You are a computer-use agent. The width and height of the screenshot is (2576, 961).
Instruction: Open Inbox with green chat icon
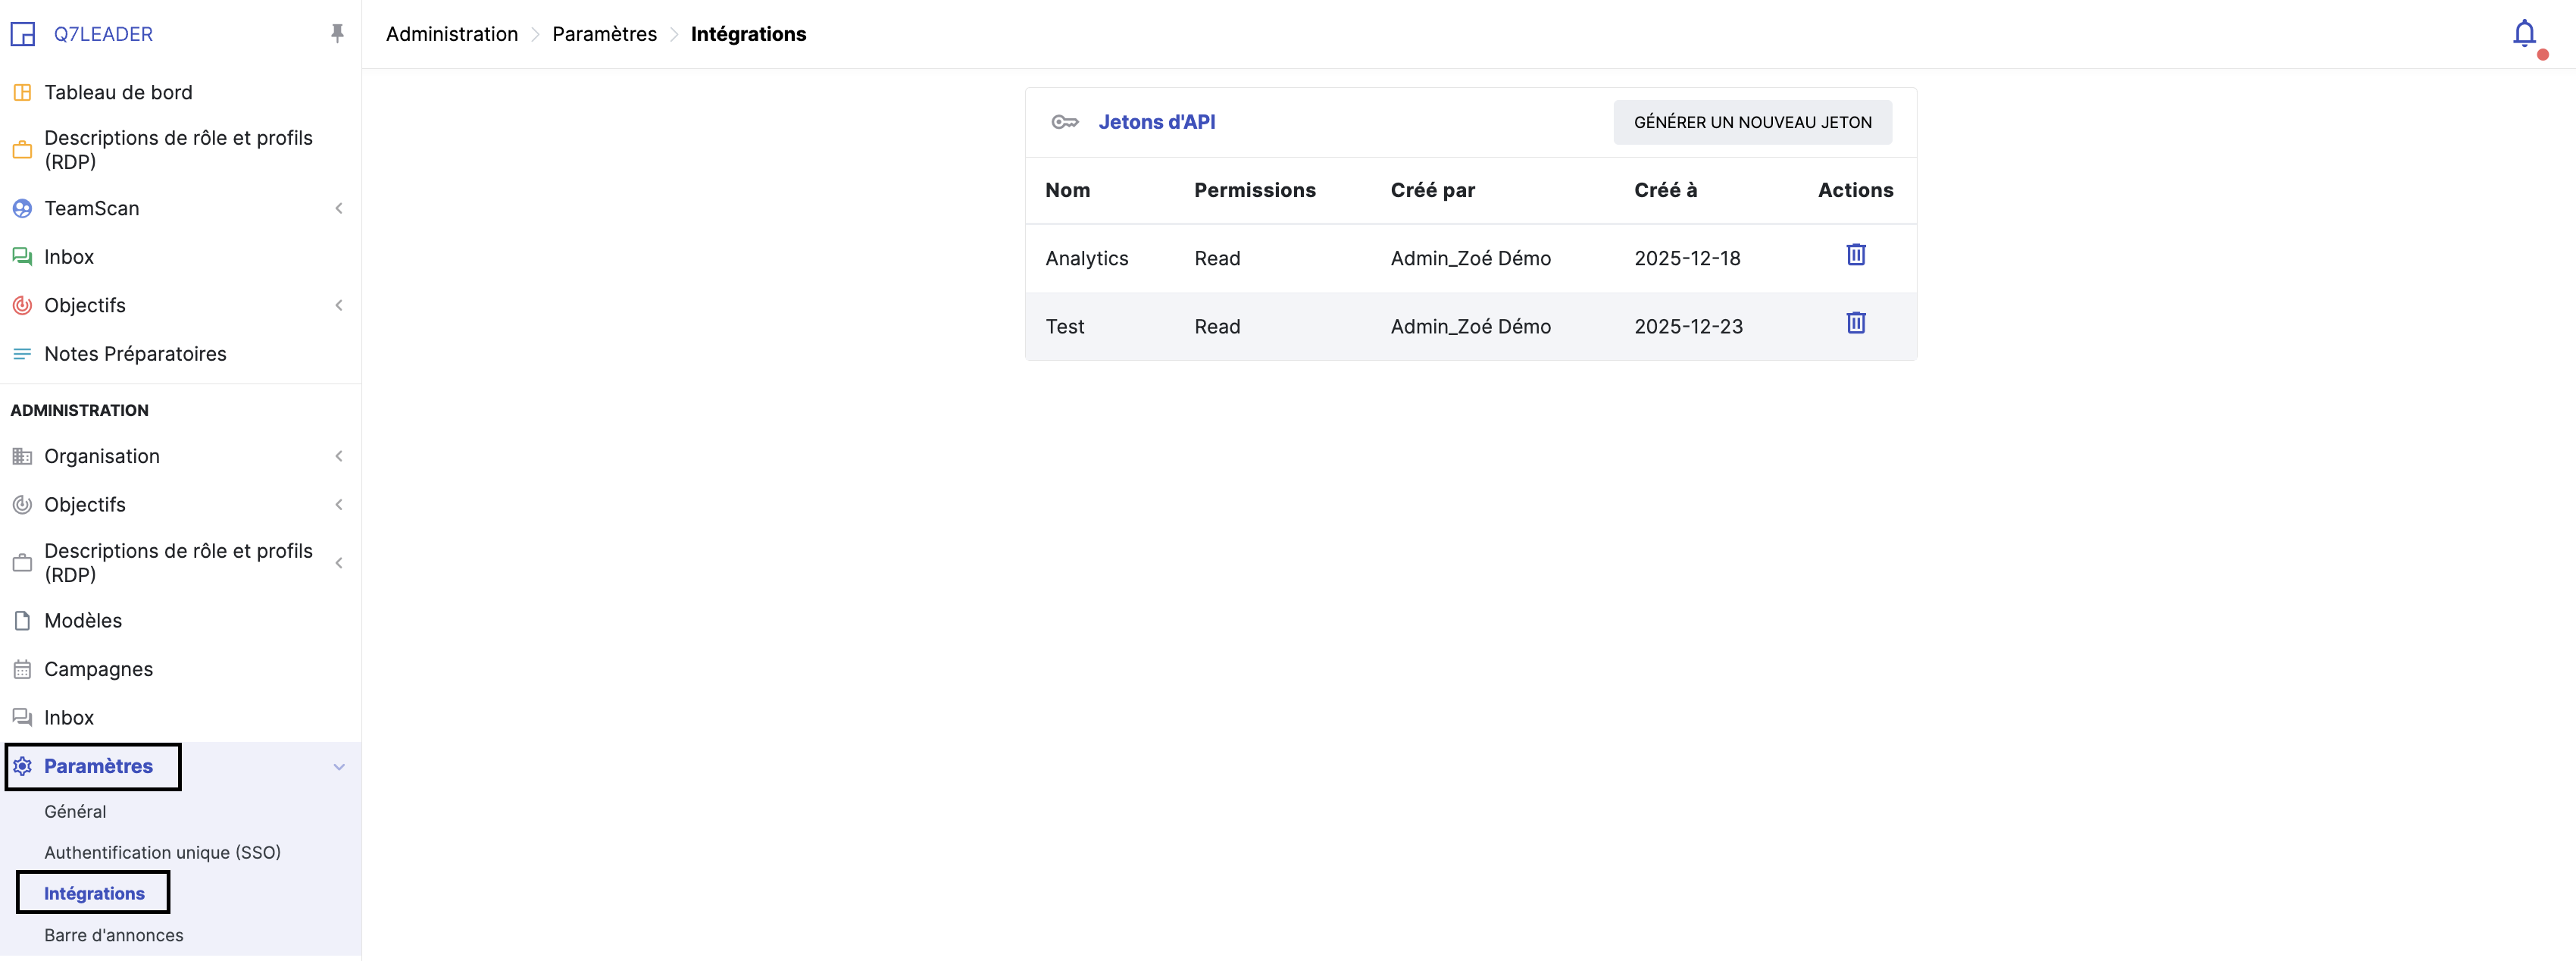pyautogui.click(x=68, y=257)
